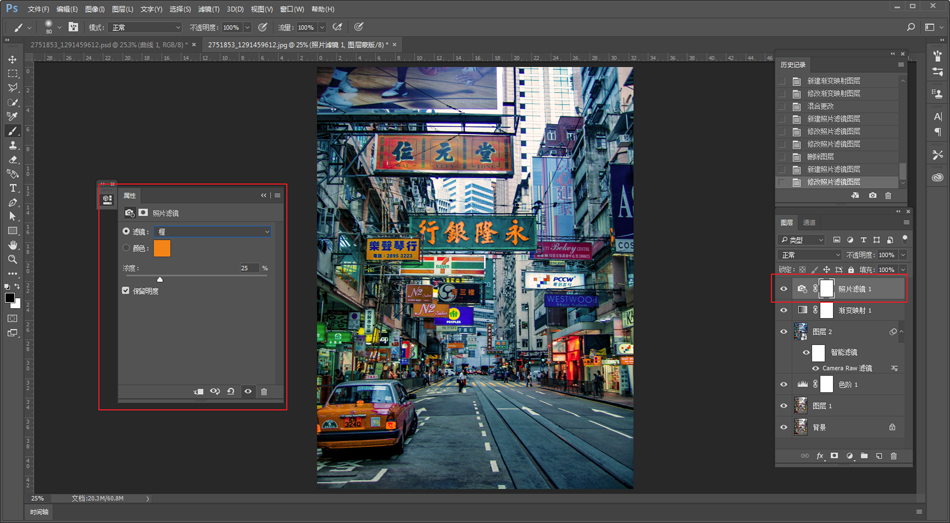Enable the 保留明度 checkbox
Viewport: 950px width, 523px height.
click(126, 291)
